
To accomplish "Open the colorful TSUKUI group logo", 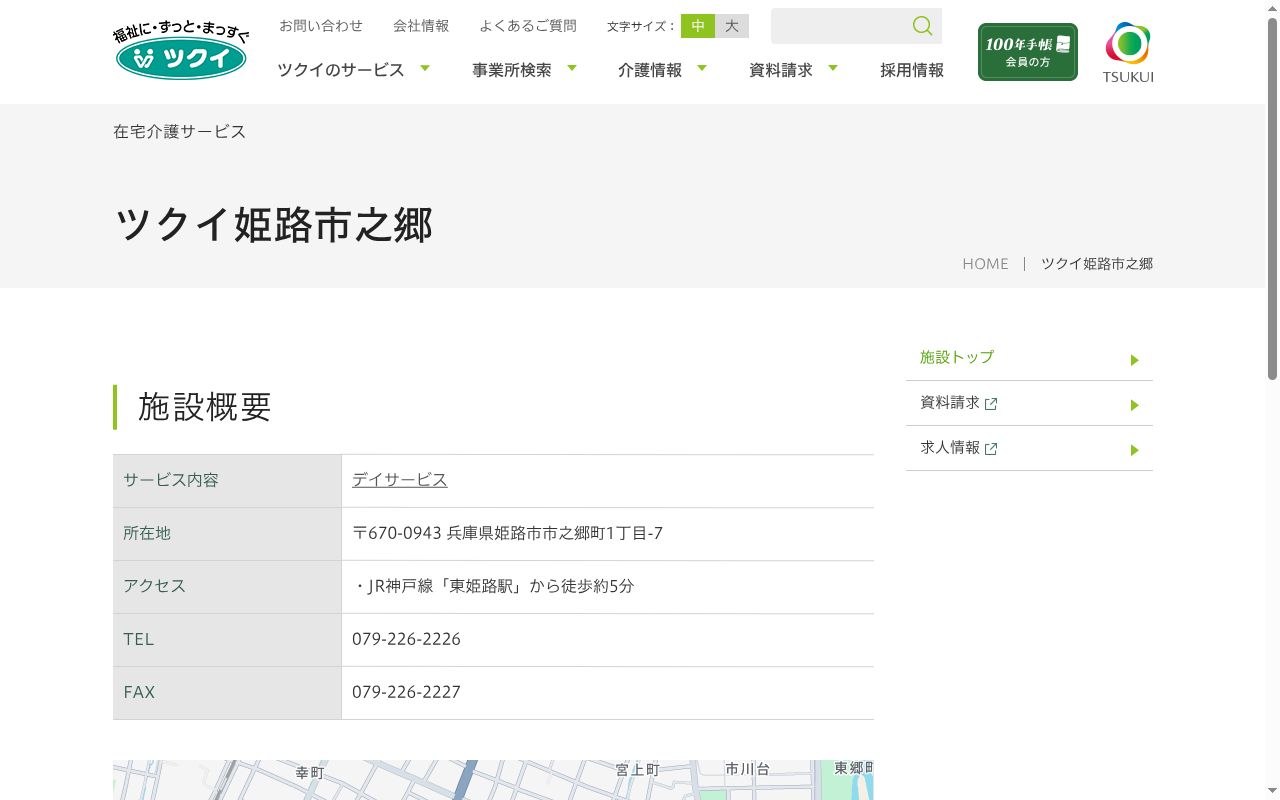I will tap(1128, 53).
